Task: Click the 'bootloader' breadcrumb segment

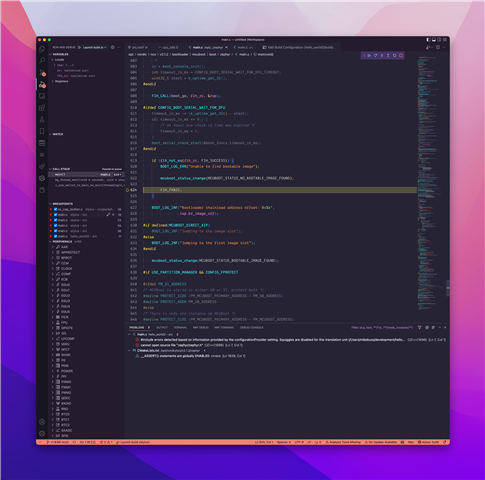Action: pyautogui.click(x=180, y=54)
